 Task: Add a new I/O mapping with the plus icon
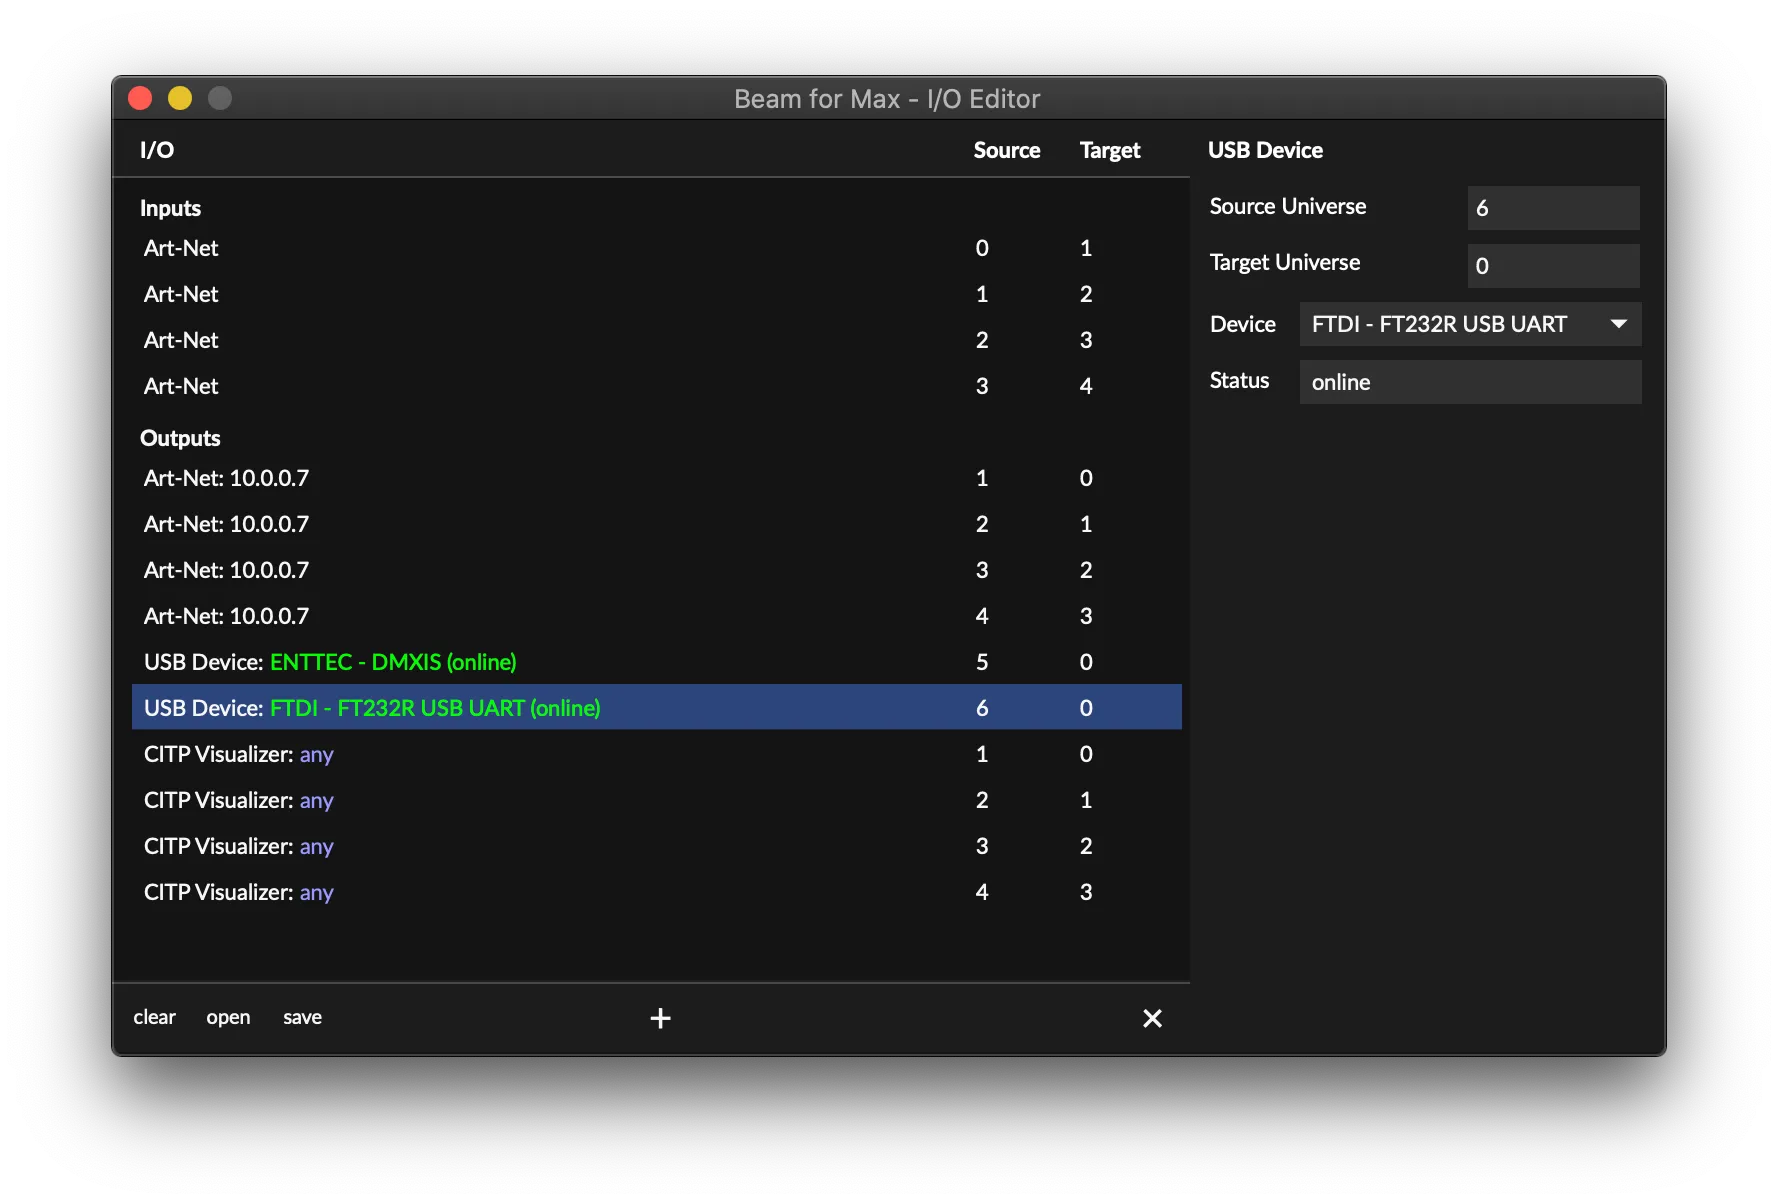(x=660, y=1017)
